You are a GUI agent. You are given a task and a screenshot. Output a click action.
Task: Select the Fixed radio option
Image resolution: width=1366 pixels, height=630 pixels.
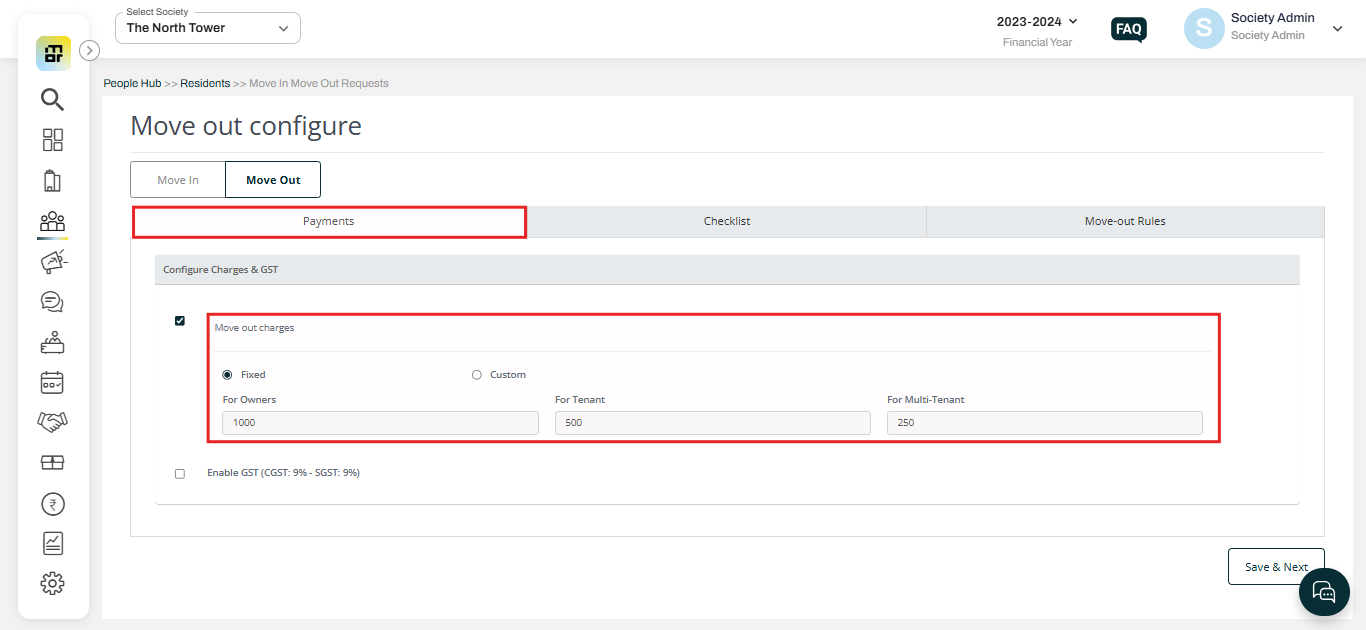click(227, 375)
